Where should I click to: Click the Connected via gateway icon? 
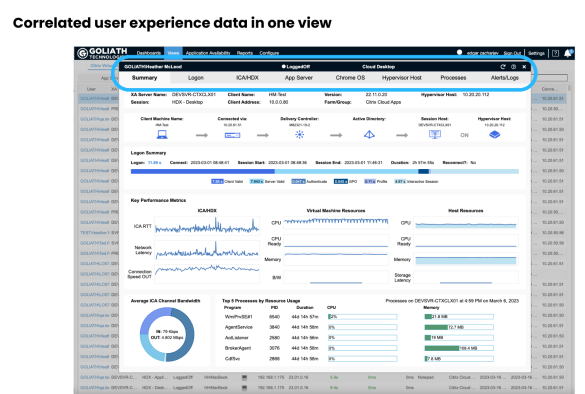[232, 135]
